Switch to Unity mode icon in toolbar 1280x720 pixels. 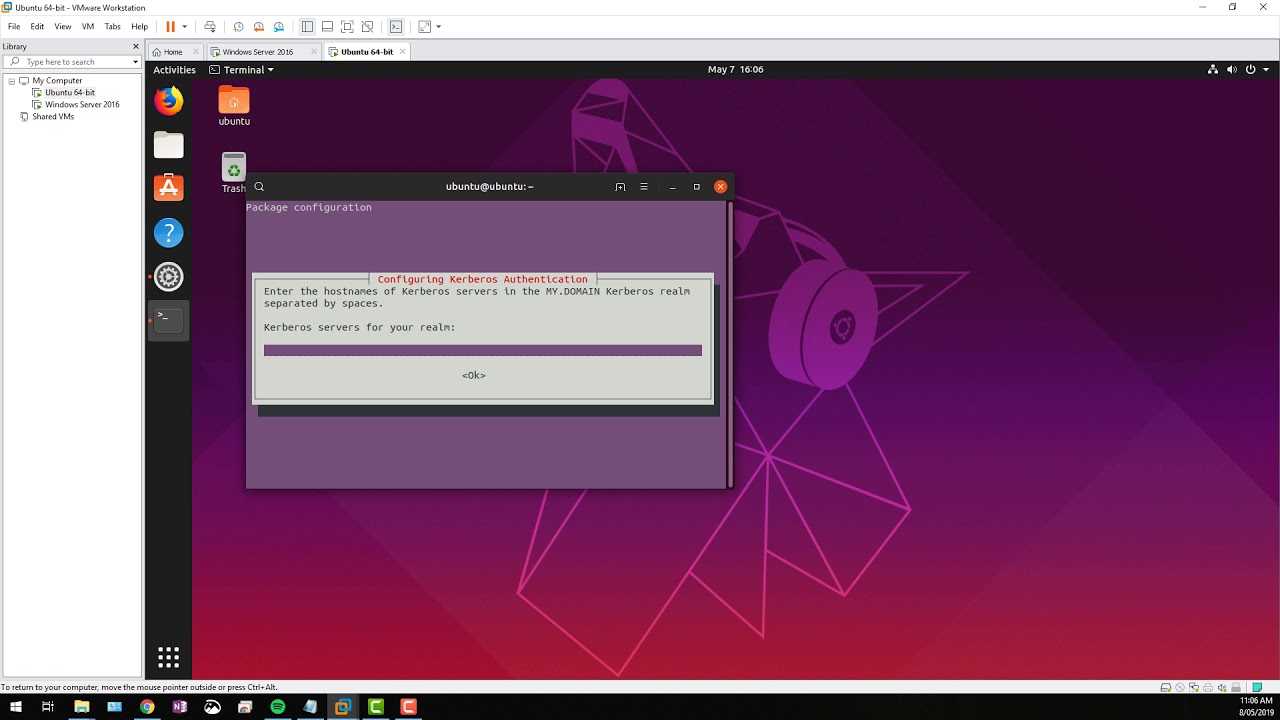coord(367,27)
